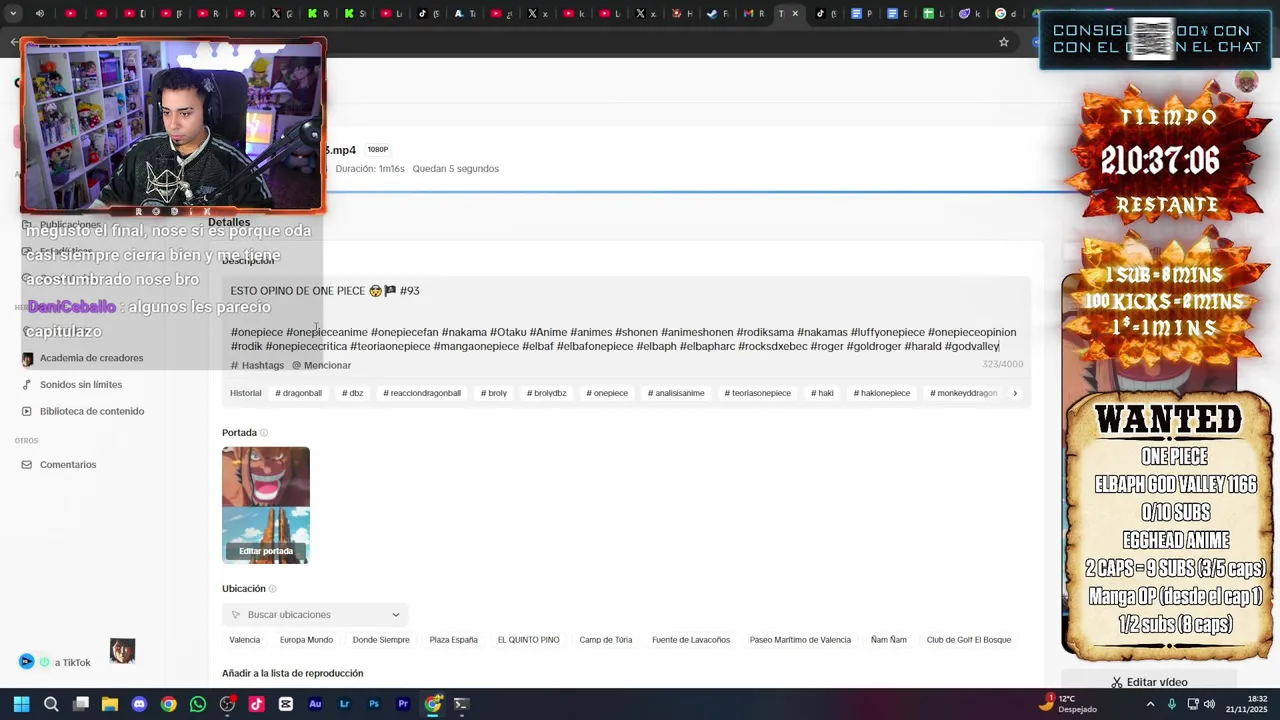1280x720 pixels.
Task: Launch Adobe Premiere Pro from the taskbar
Action: (403, 704)
